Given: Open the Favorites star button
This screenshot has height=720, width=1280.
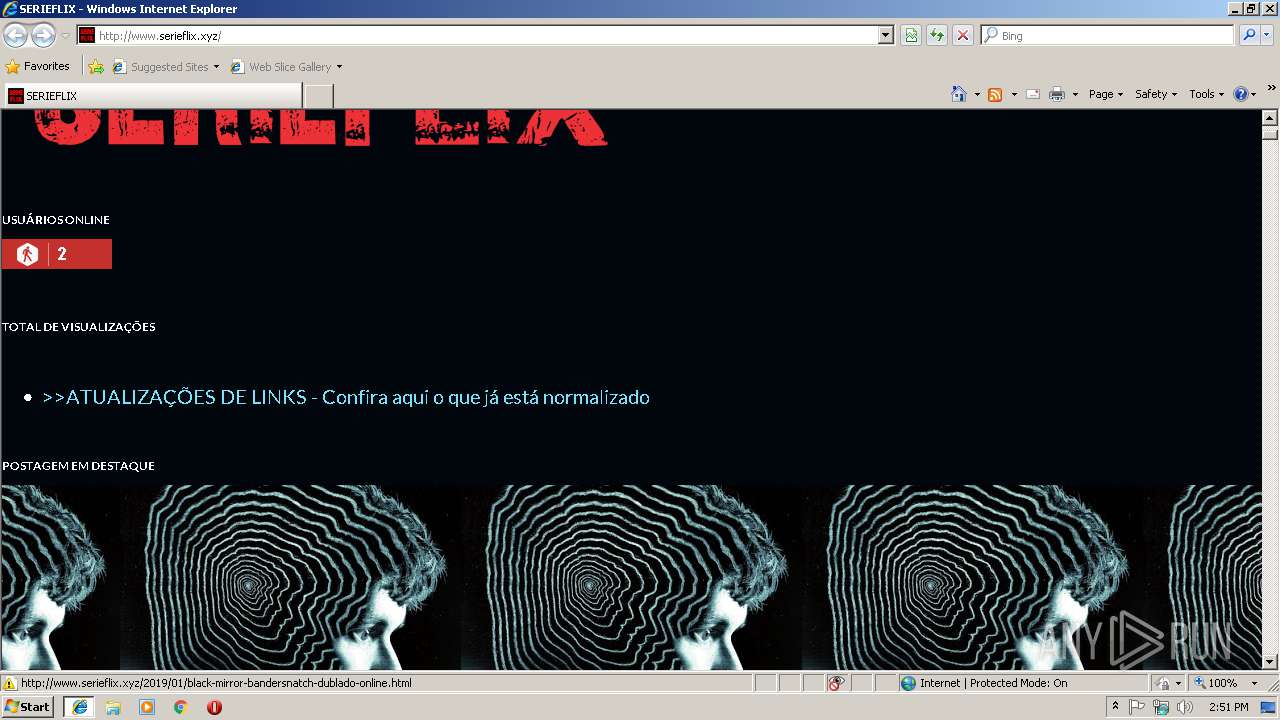Looking at the screenshot, I should pyautogui.click(x=38, y=67).
